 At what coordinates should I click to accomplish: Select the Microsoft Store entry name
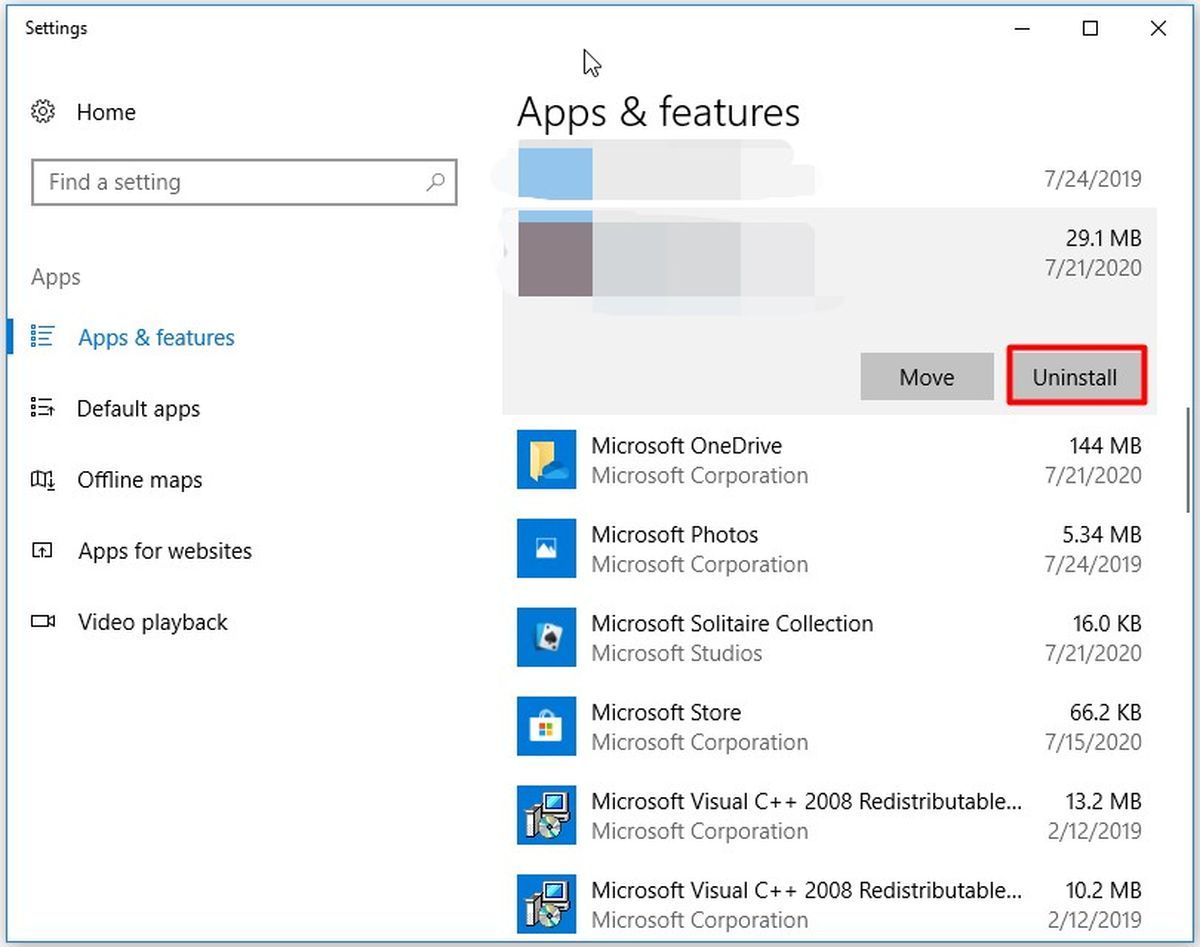tap(666, 713)
